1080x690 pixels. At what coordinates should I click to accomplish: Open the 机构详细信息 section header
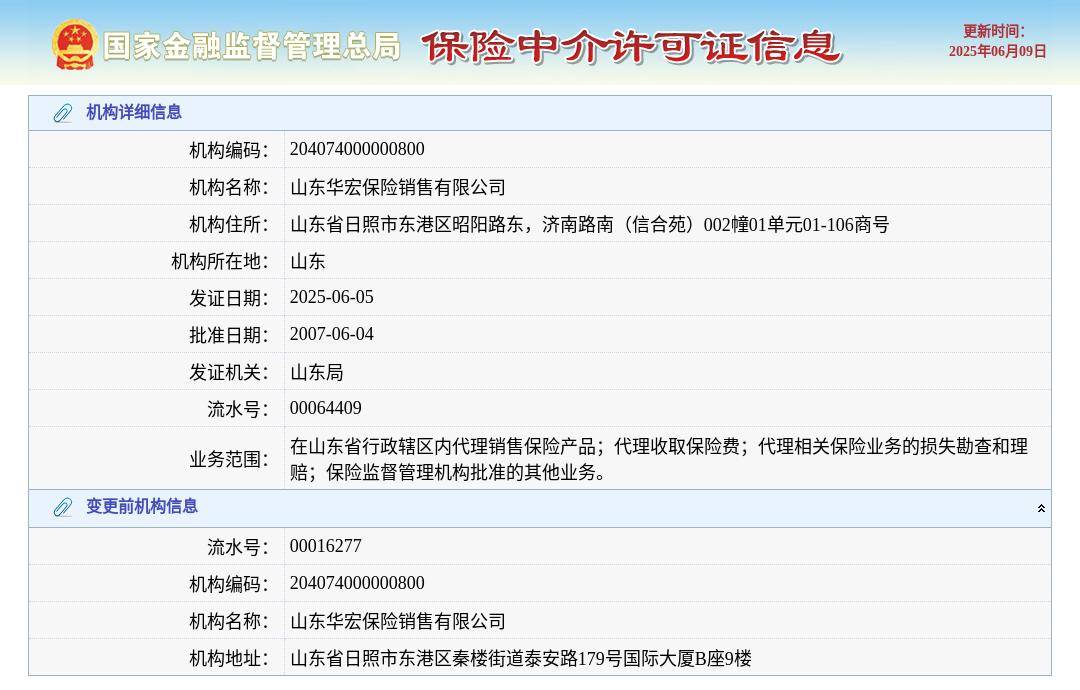pos(540,113)
